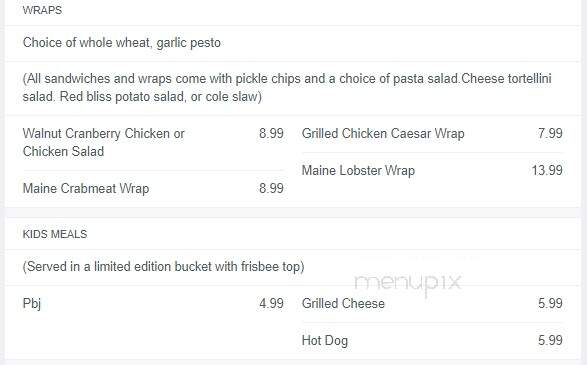
Task: Click the Maine Crabmeat Wrap 8.99 price
Action: point(271,188)
